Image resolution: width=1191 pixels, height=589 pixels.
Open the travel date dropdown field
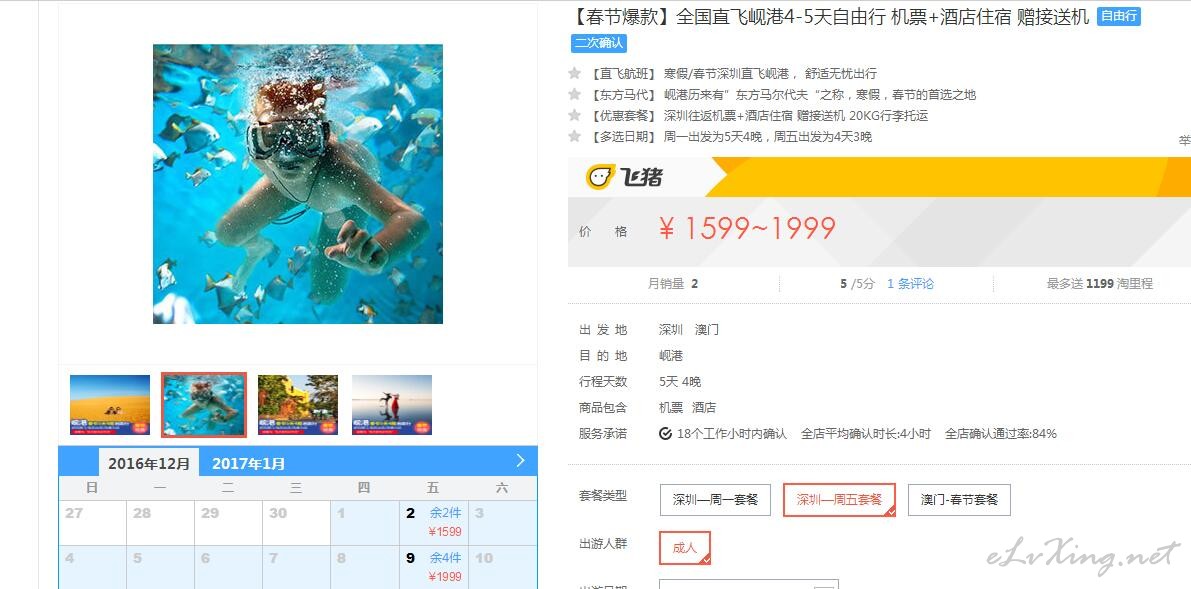click(x=749, y=584)
